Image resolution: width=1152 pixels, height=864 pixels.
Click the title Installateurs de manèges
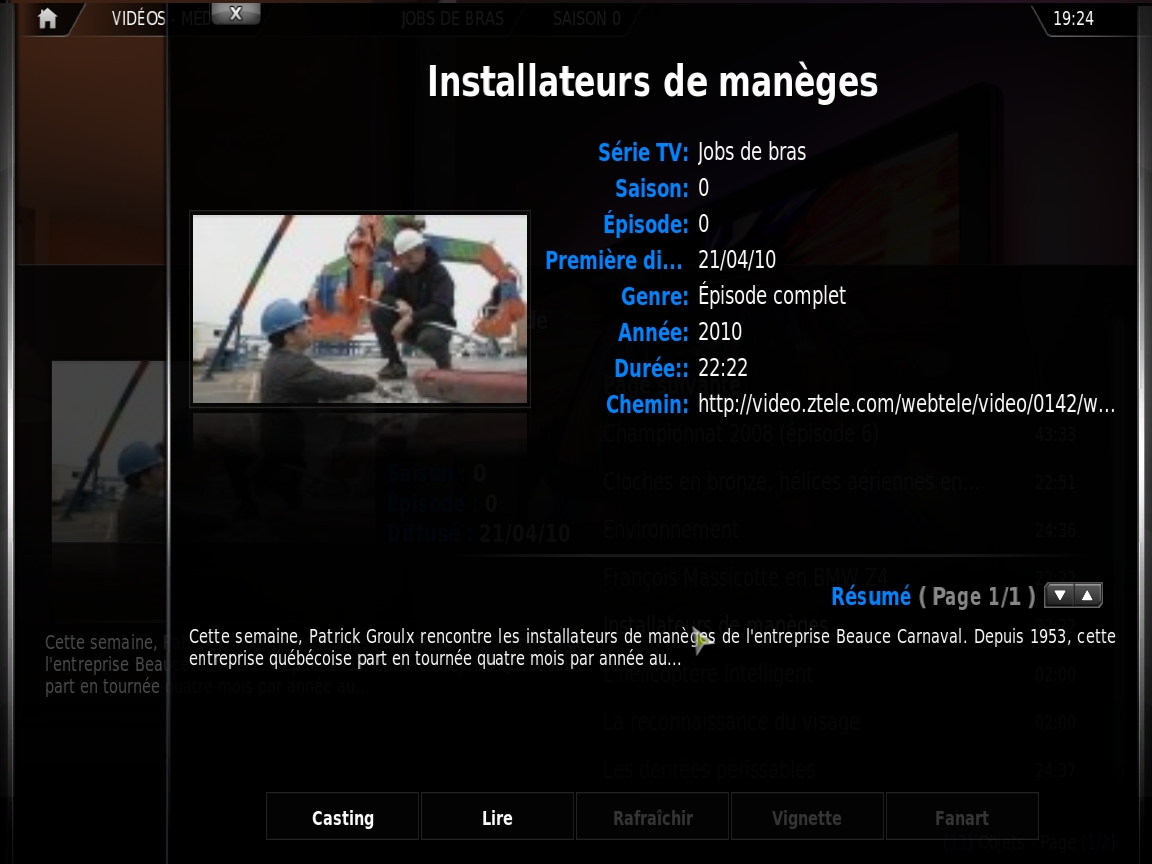coord(652,81)
